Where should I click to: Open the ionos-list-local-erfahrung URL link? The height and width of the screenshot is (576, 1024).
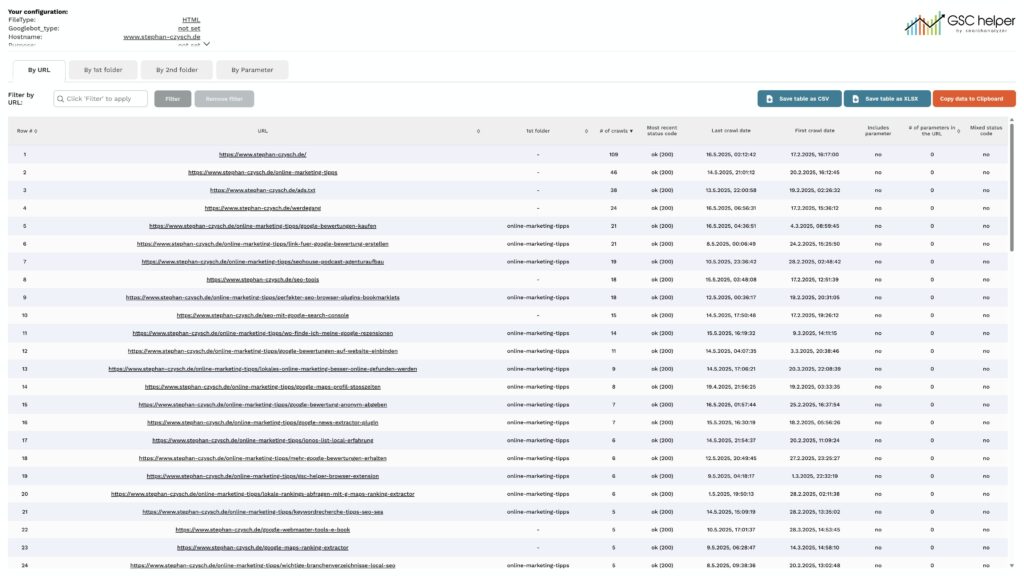click(263, 440)
